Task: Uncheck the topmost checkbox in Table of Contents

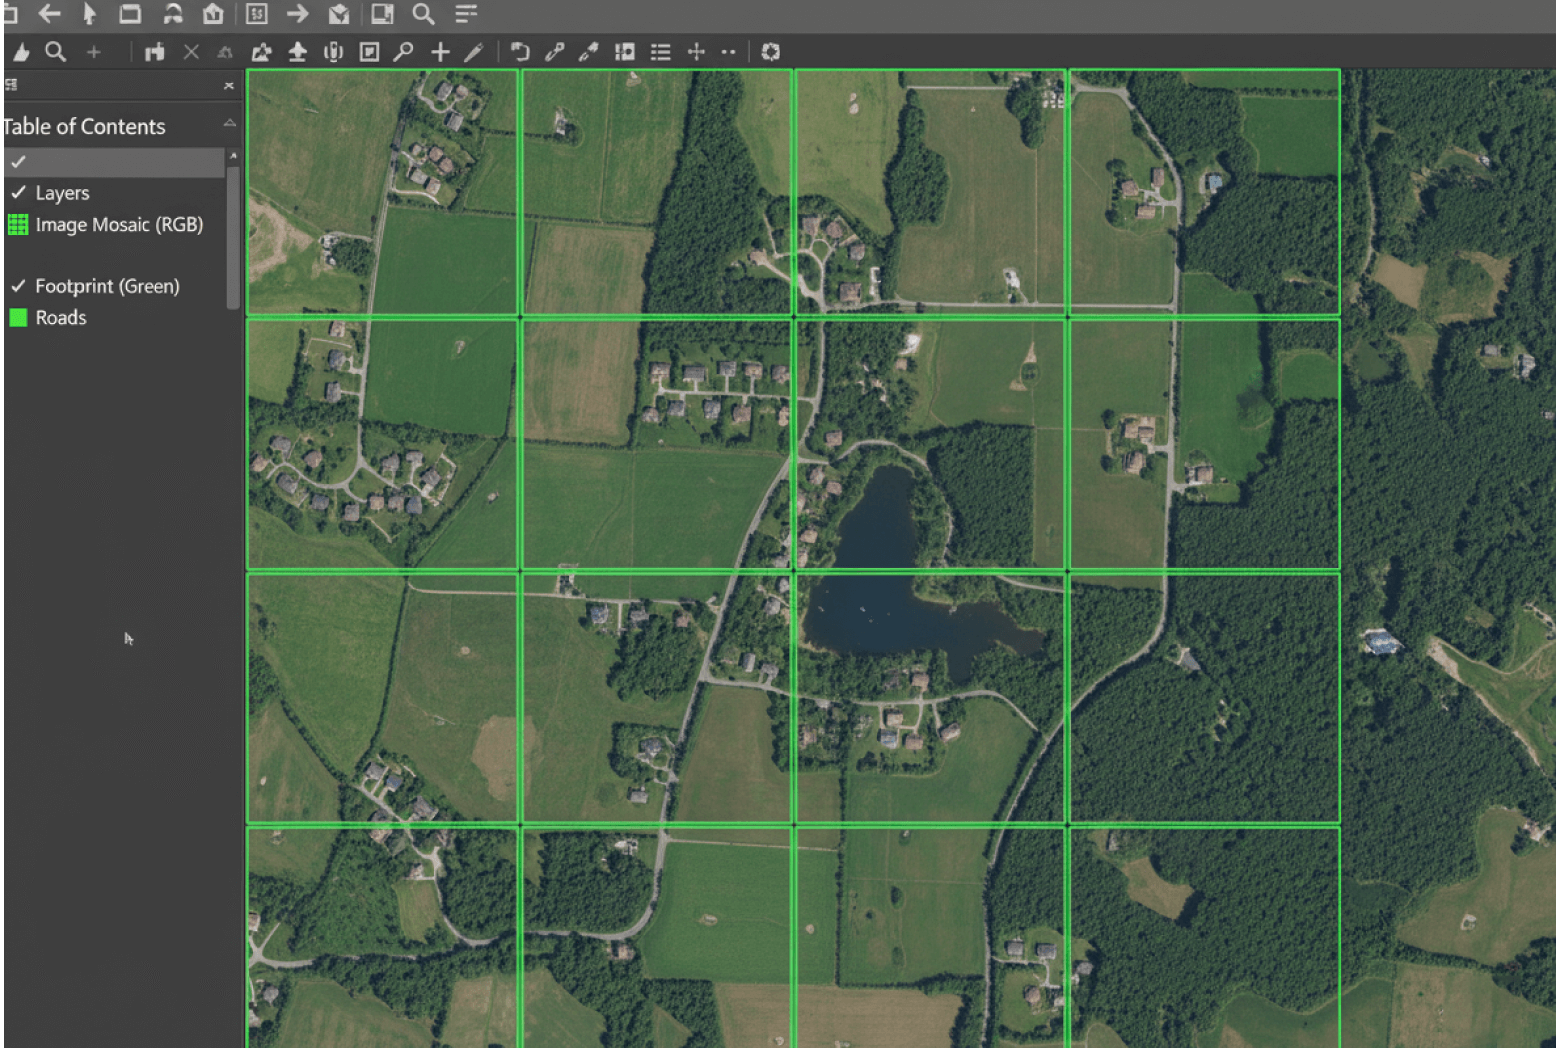Action: pyautogui.click(x=17, y=160)
